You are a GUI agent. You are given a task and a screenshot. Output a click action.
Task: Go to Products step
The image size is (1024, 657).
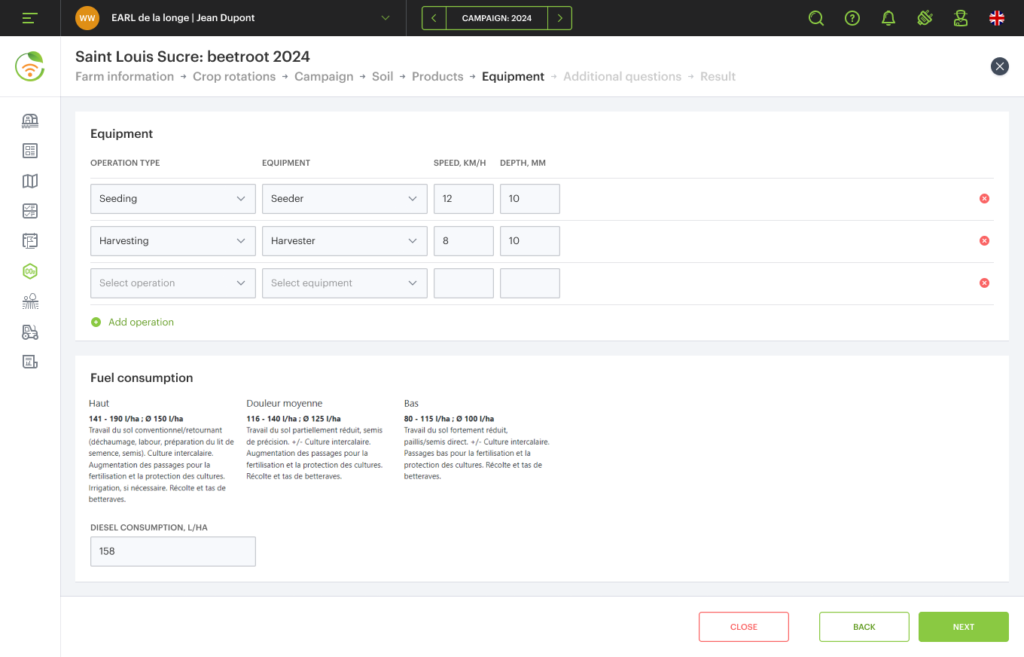438,76
